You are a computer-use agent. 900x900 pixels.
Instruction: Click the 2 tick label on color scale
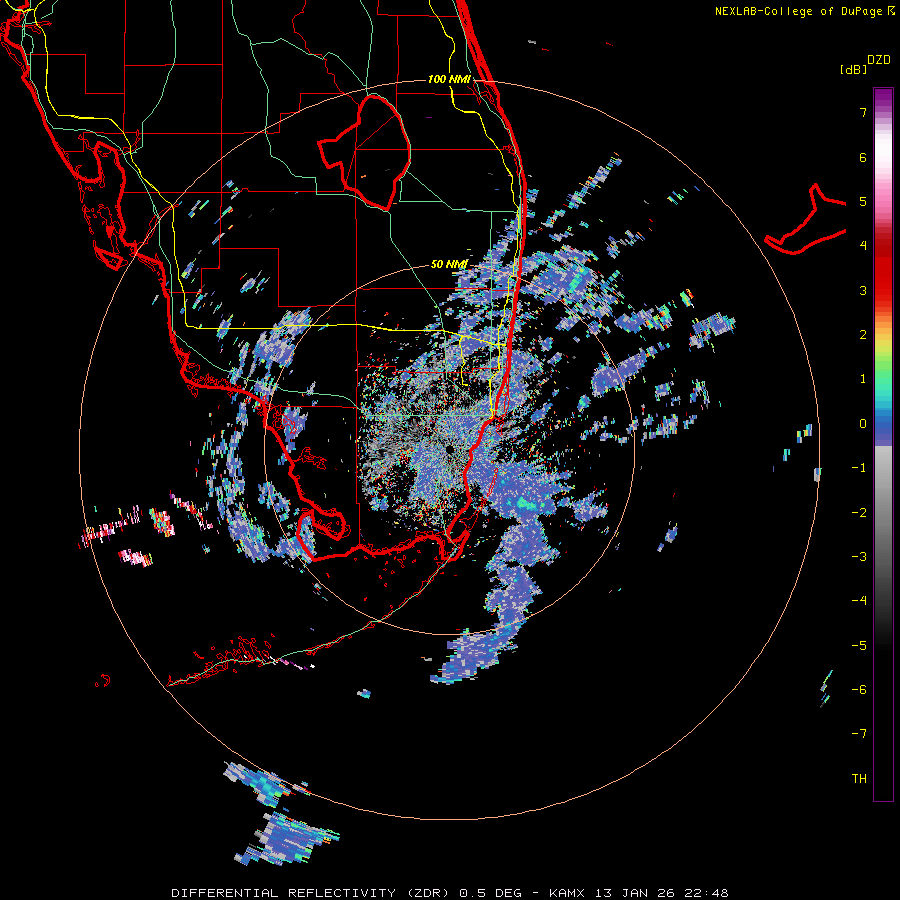(x=863, y=335)
